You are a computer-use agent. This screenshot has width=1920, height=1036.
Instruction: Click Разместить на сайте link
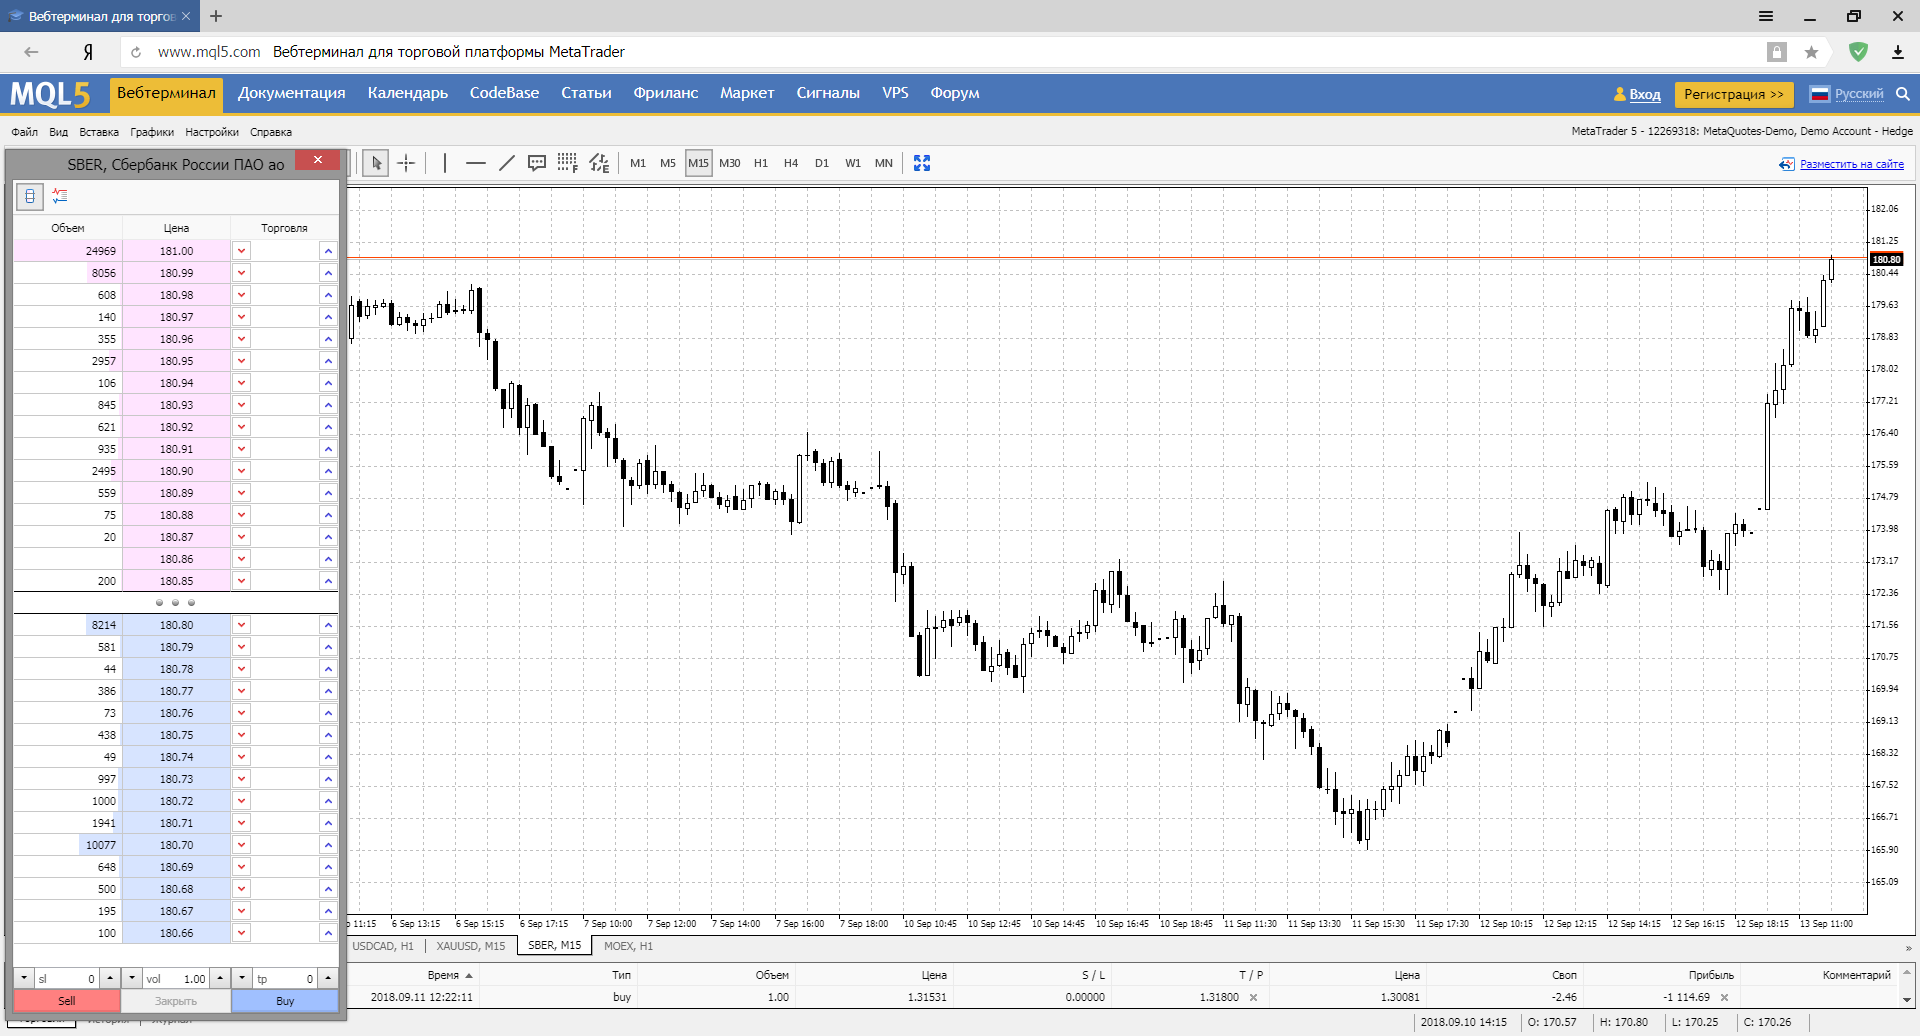(x=1851, y=164)
